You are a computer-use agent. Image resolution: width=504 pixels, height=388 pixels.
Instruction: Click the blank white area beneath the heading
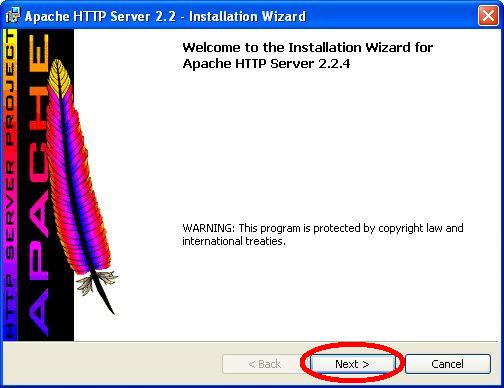pos(320,143)
